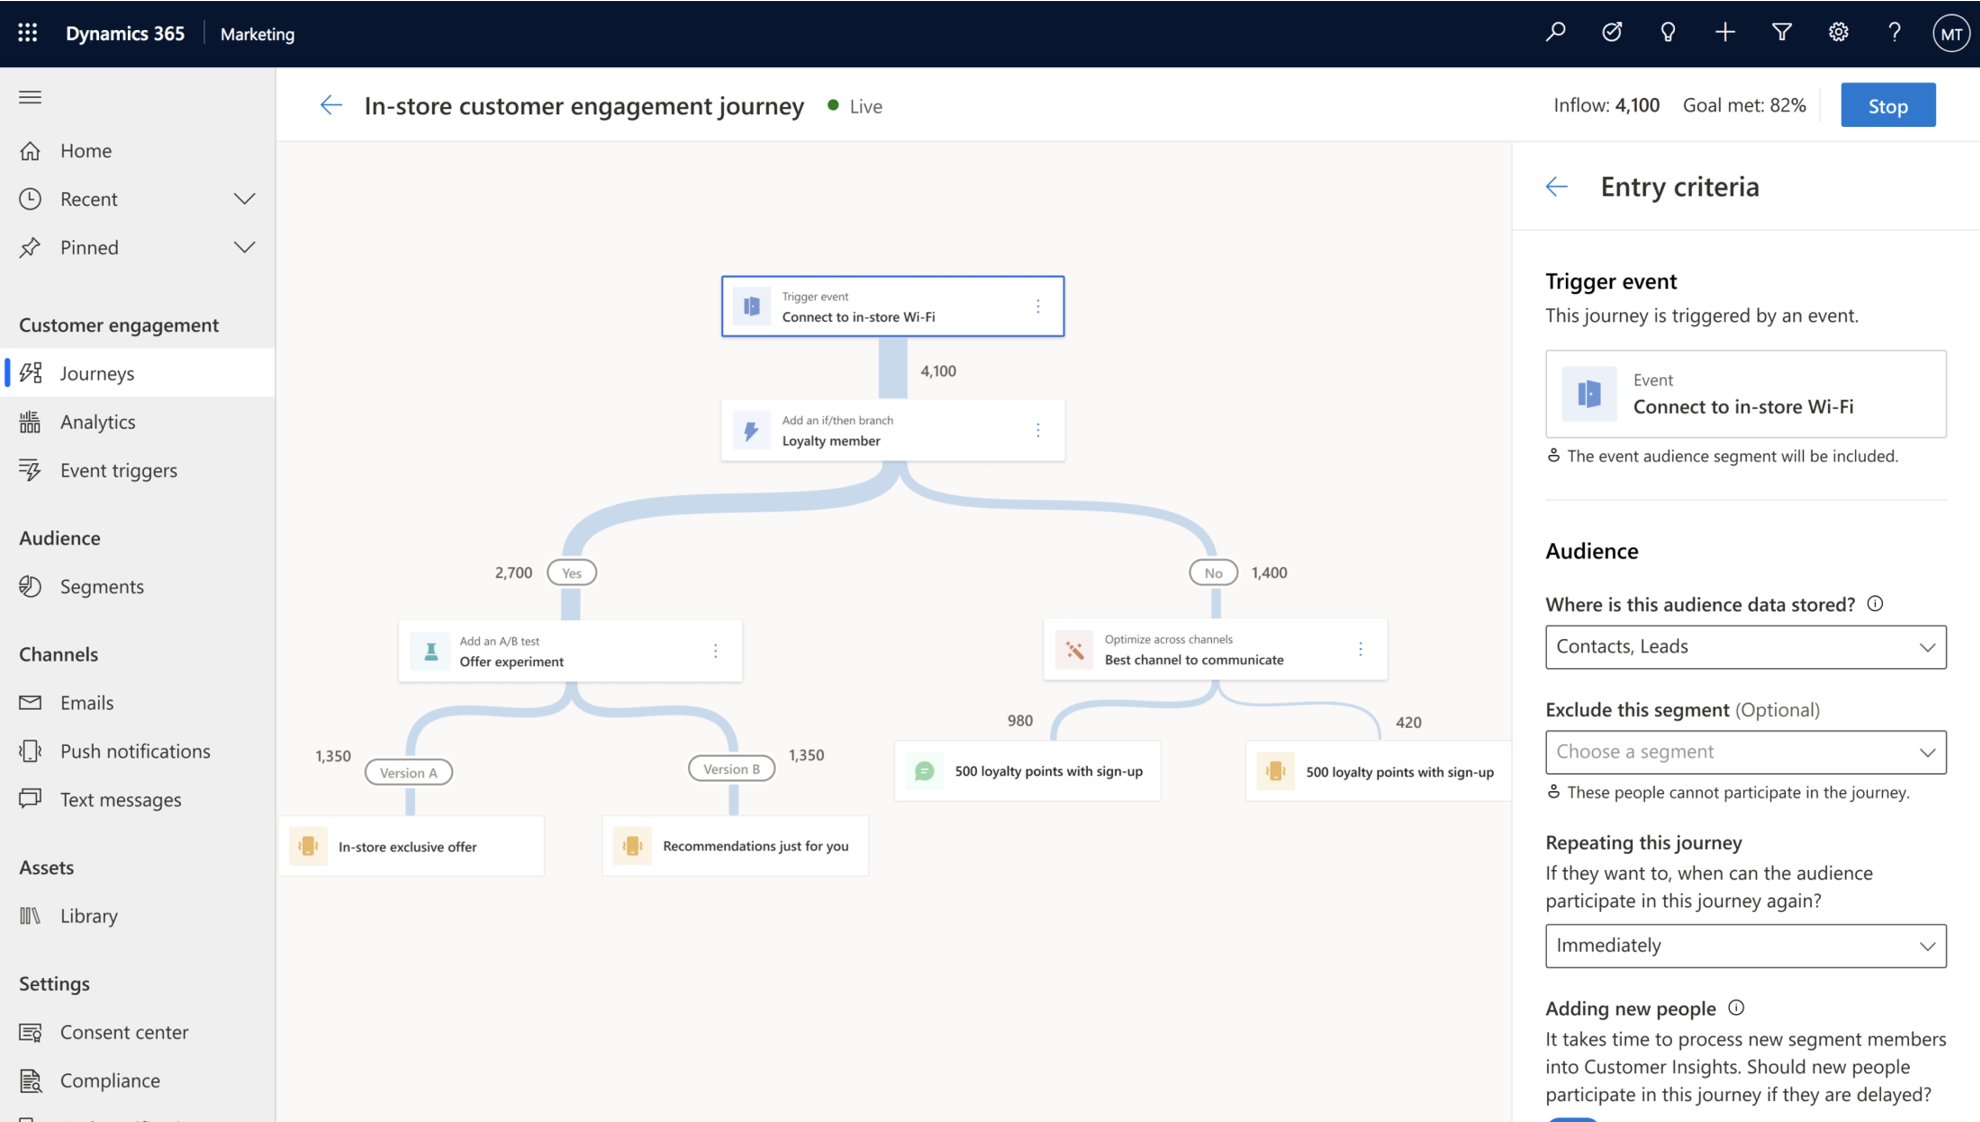The image size is (1980, 1122).
Task: Open Consent center in sidebar
Action: (x=138, y=1032)
